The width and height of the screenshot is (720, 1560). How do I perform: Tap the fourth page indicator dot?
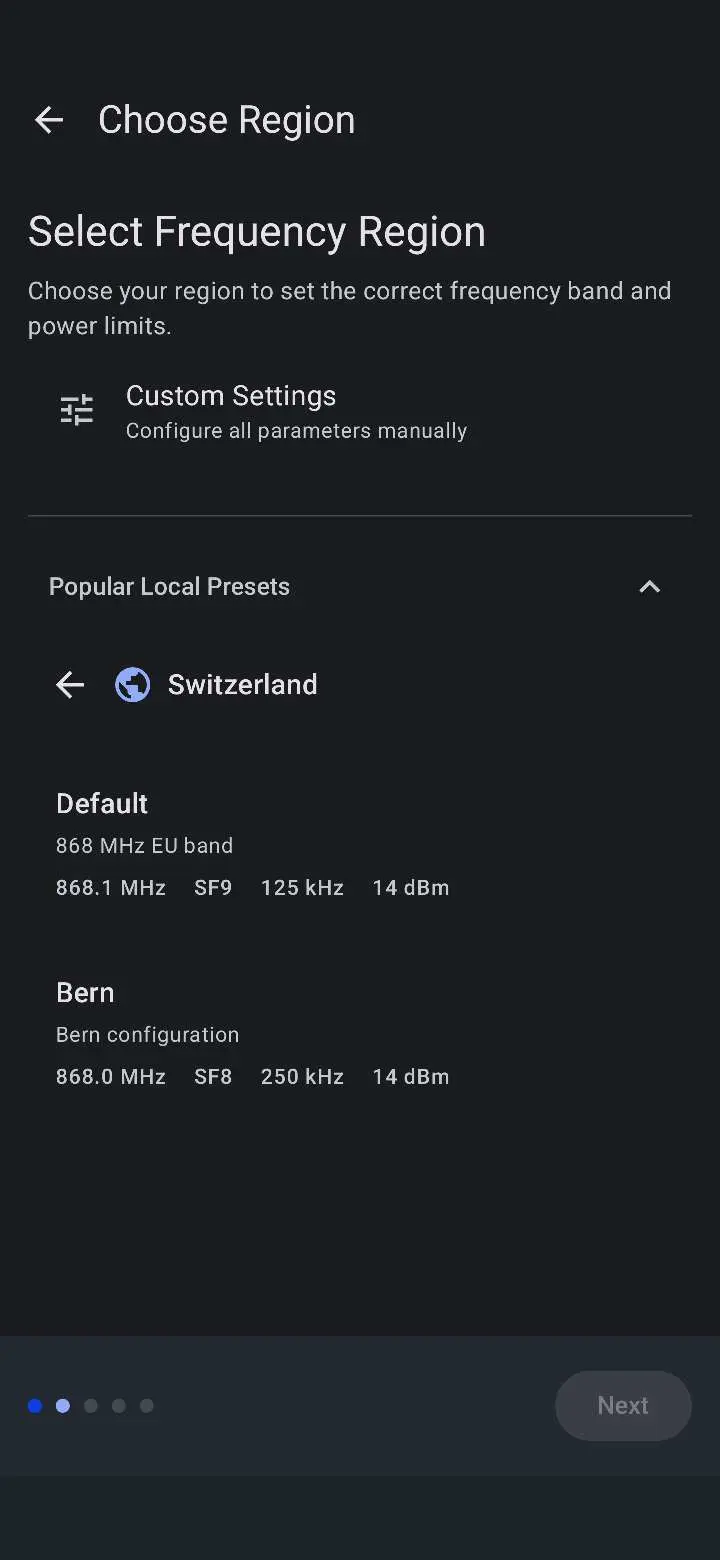(119, 1406)
